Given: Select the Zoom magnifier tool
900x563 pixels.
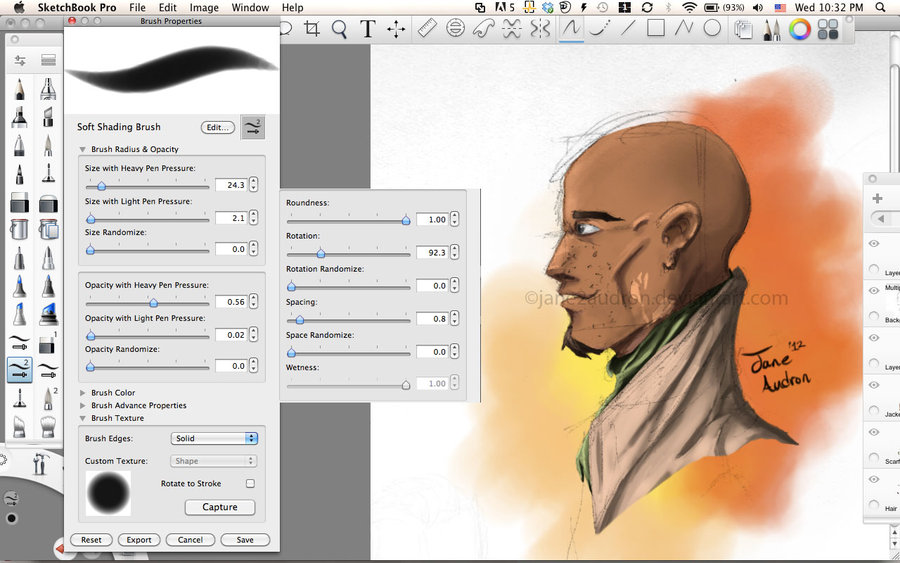Looking at the screenshot, I should point(339,29).
